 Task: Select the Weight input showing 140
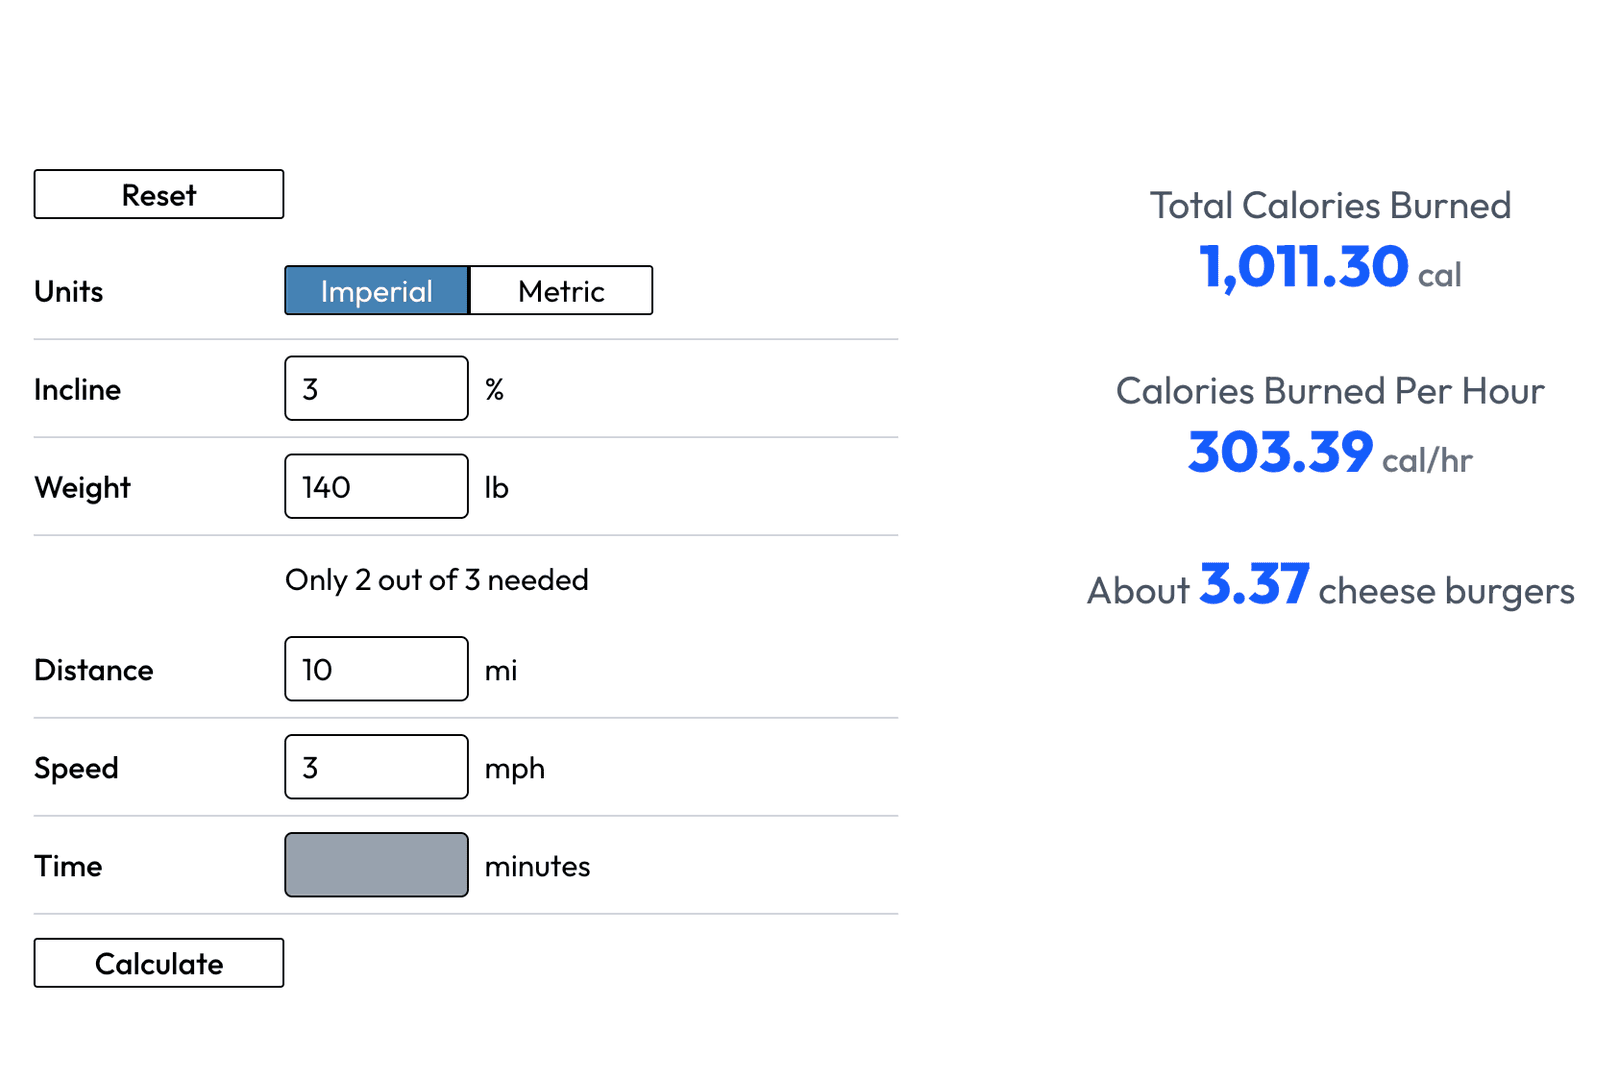376,486
